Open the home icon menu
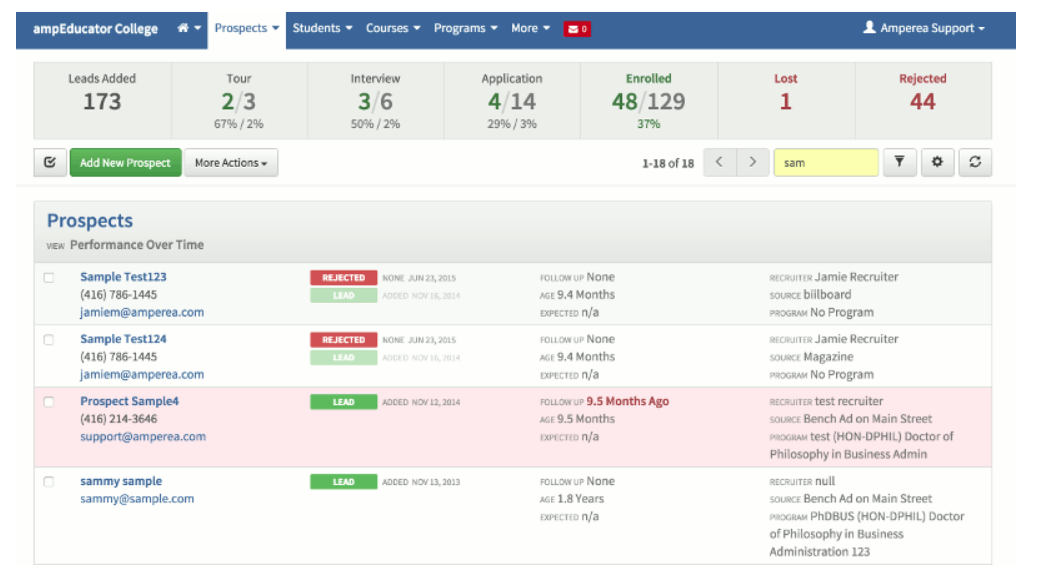This screenshot has height=569, width=1038. click(189, 29)
